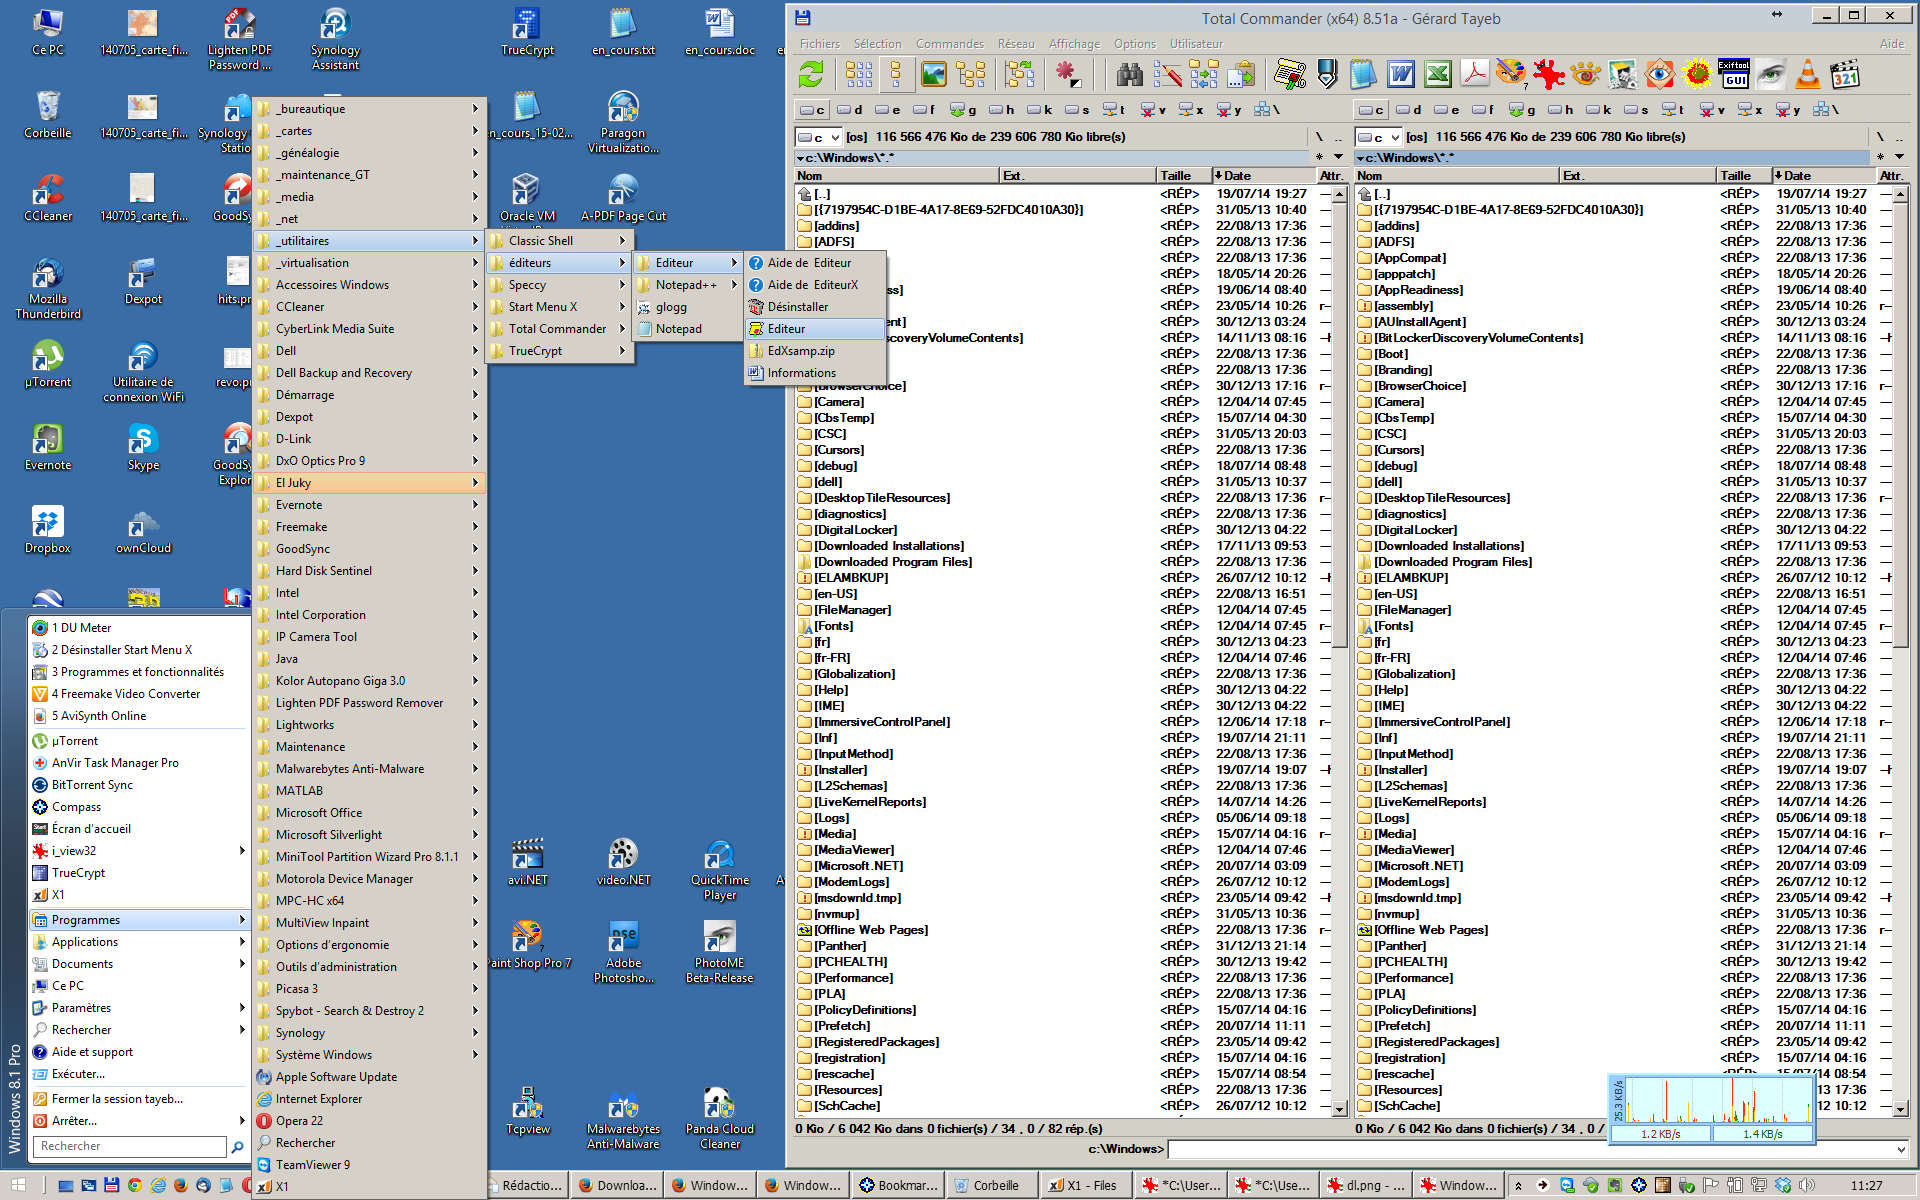Open the QuickTime Player desktop icon
This screenshot has height=1200, width=1920.
(x=719, y=870)
